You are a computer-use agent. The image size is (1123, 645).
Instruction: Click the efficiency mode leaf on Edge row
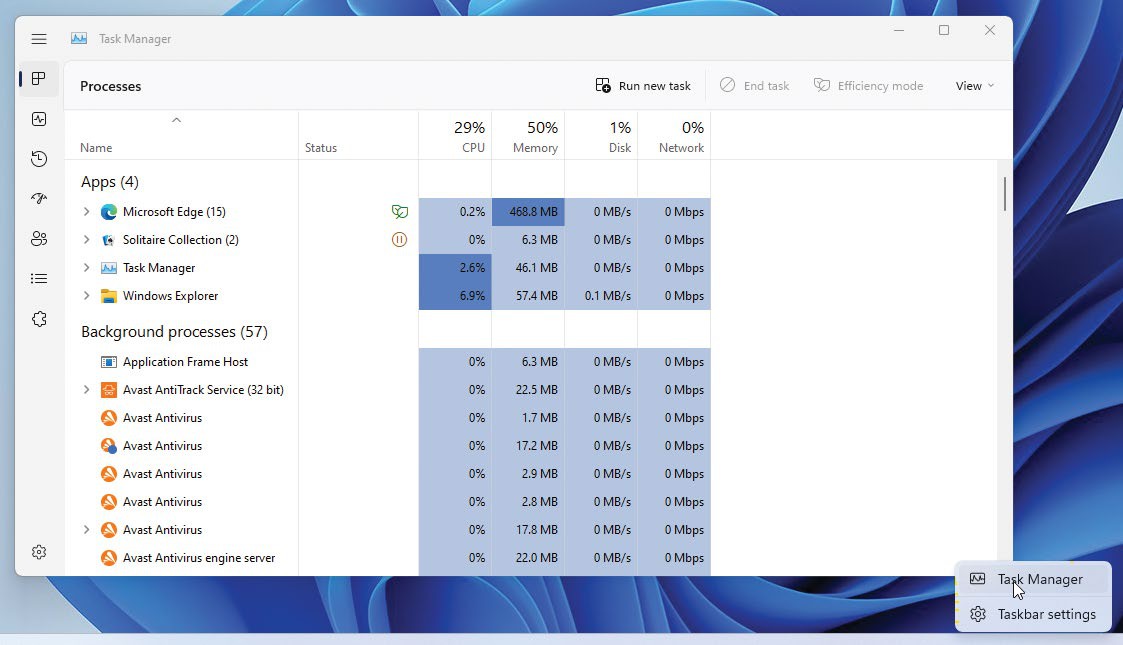coord(400,212)
